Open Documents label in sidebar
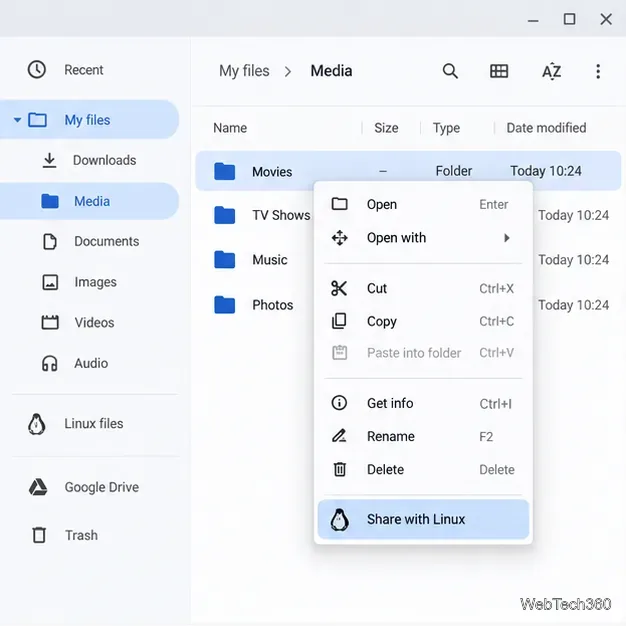626x626 pixels. coord(107,241)
